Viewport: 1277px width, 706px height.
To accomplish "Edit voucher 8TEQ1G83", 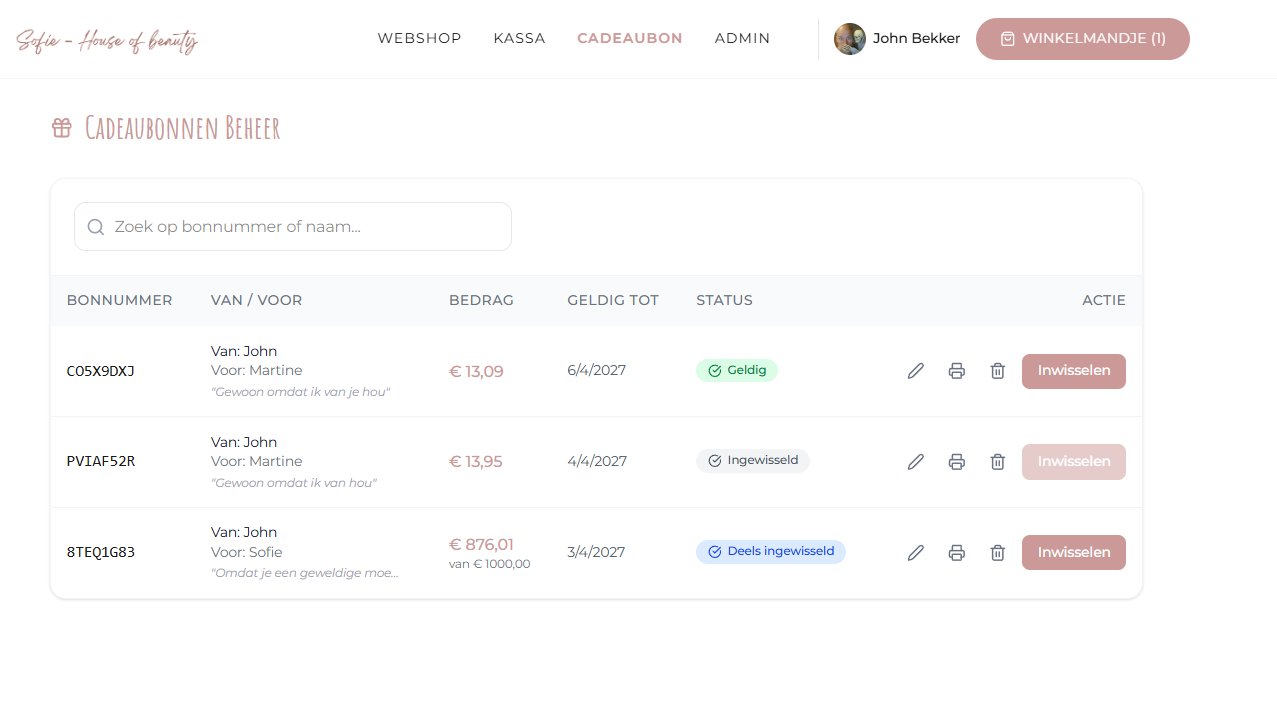I will [x=915, y=553].
